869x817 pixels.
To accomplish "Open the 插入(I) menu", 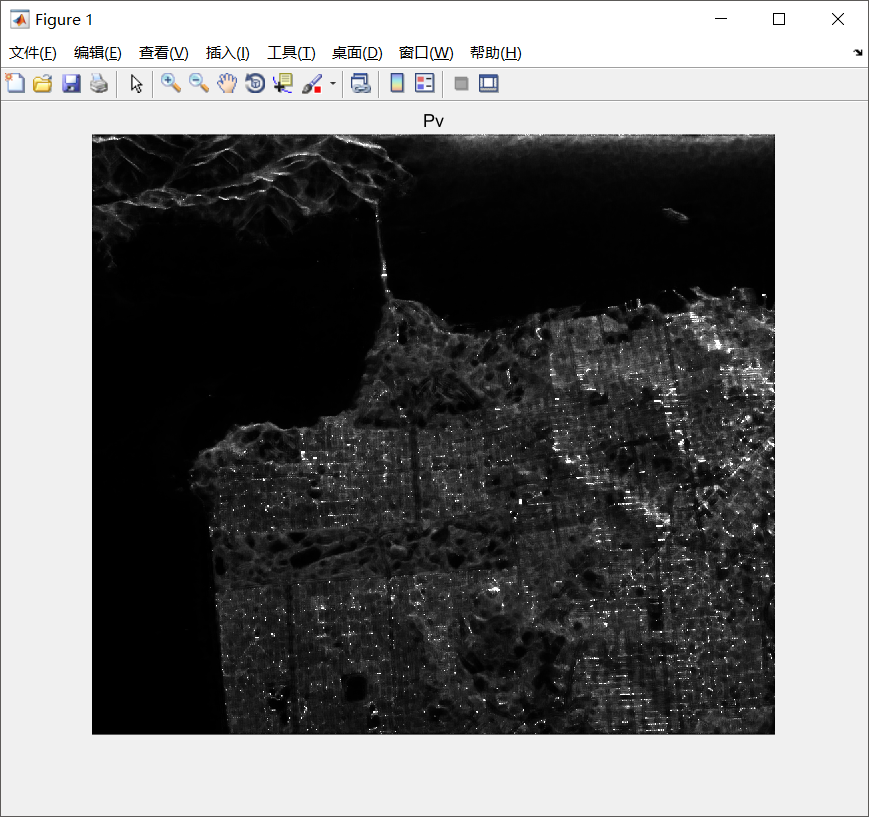I will coord(227,53).
